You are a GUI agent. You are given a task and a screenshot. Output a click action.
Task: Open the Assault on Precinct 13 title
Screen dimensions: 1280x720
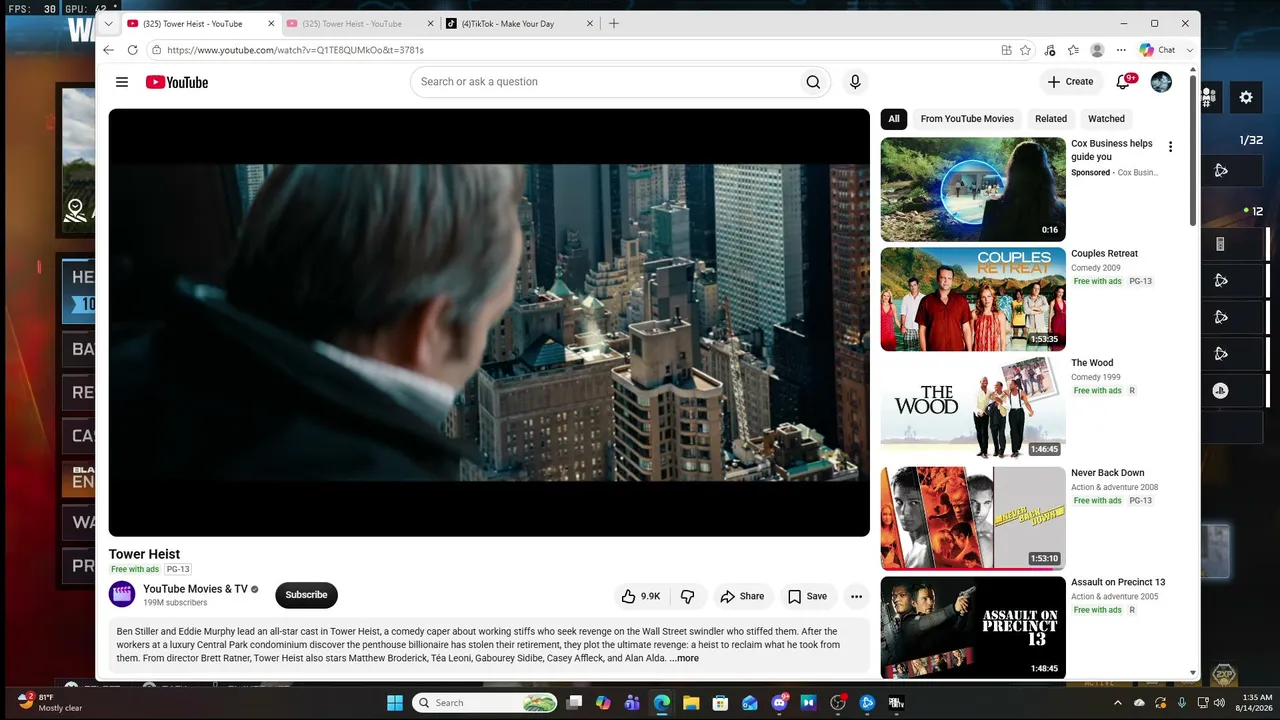tap(1118, 582)
